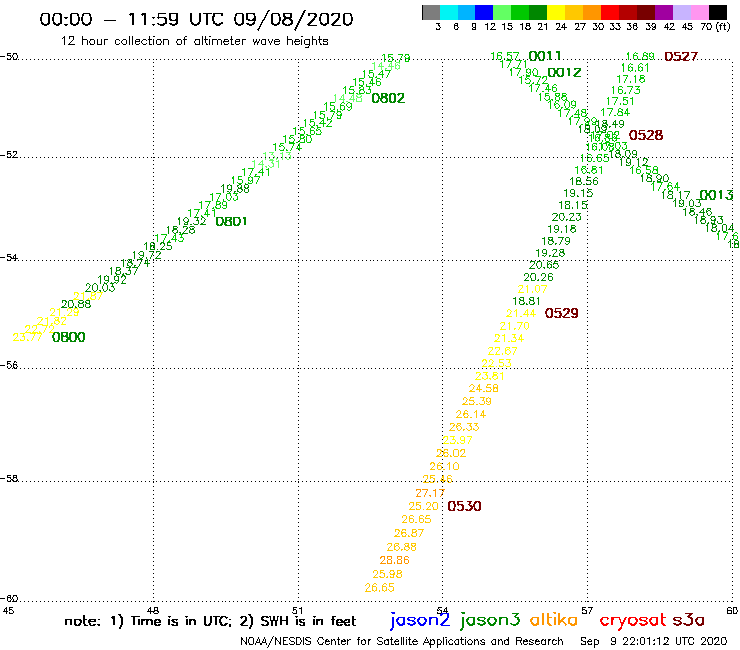Click the longitude axis label 51
Screen dimensions: 740x650
pos(297,610)
